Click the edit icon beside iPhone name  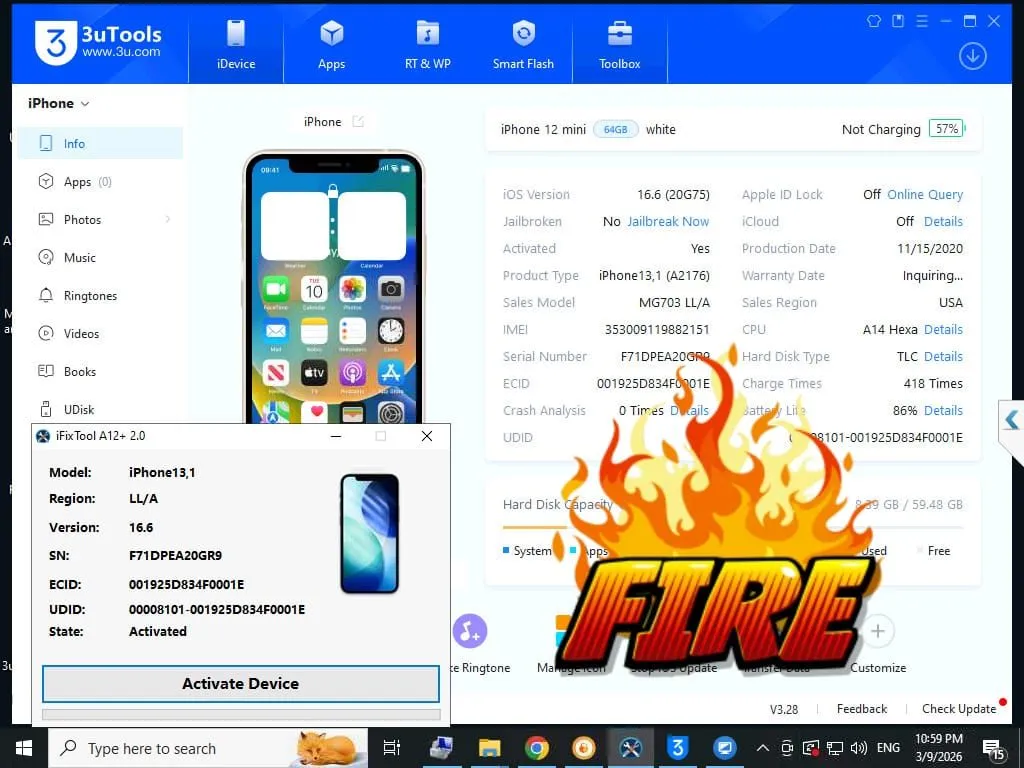pyautogui.click(x=358, y=122)
